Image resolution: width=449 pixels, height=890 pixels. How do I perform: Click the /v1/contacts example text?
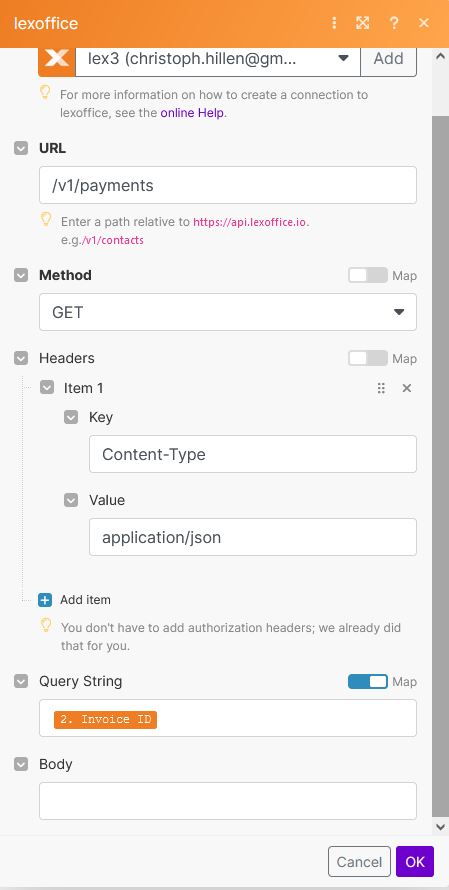113,240
